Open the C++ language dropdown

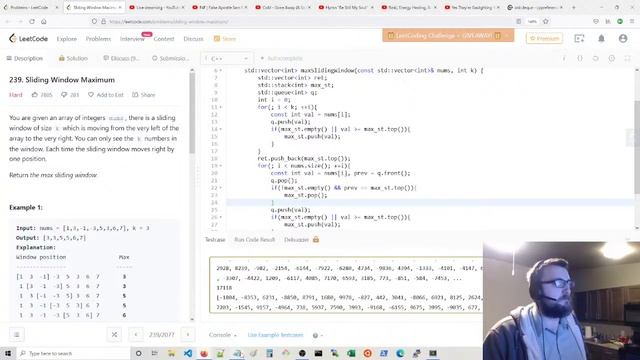point(227,58)
